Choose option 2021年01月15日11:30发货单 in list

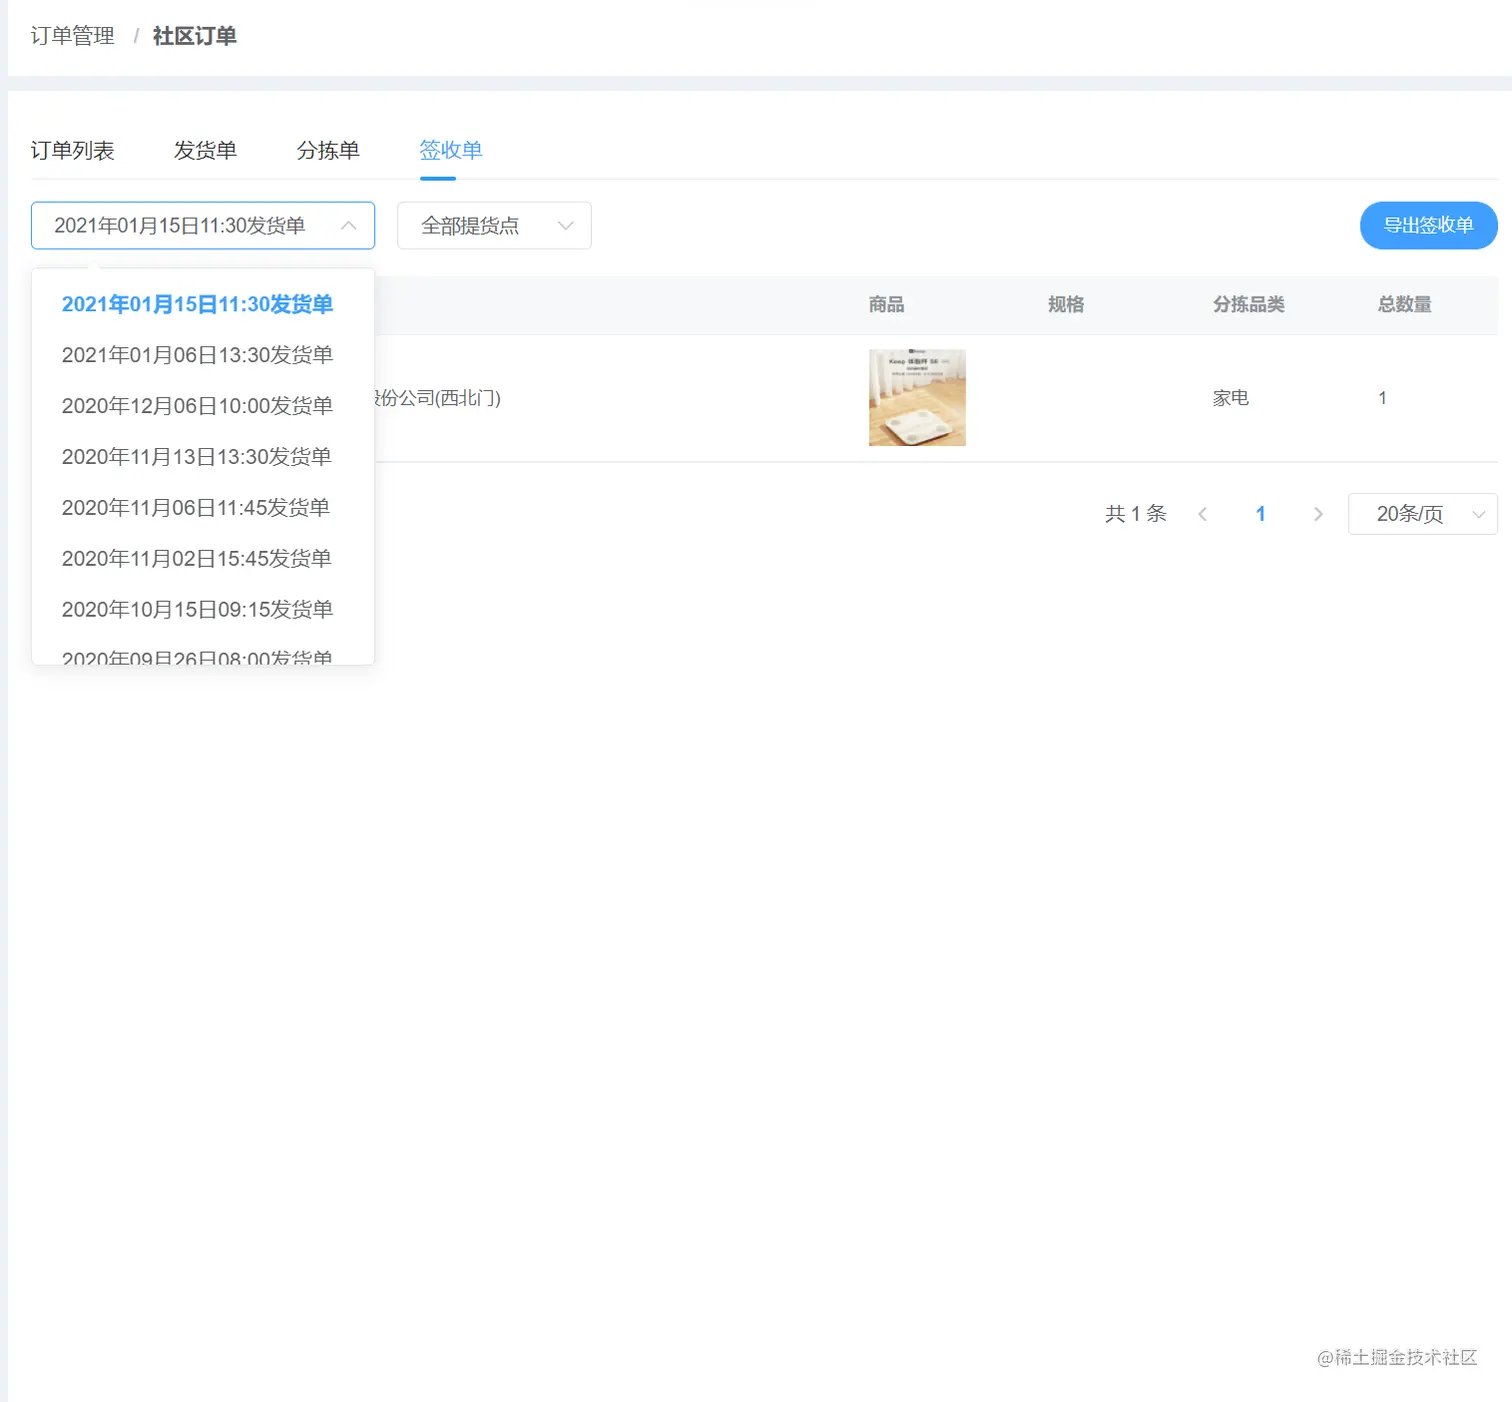[203, 304]
